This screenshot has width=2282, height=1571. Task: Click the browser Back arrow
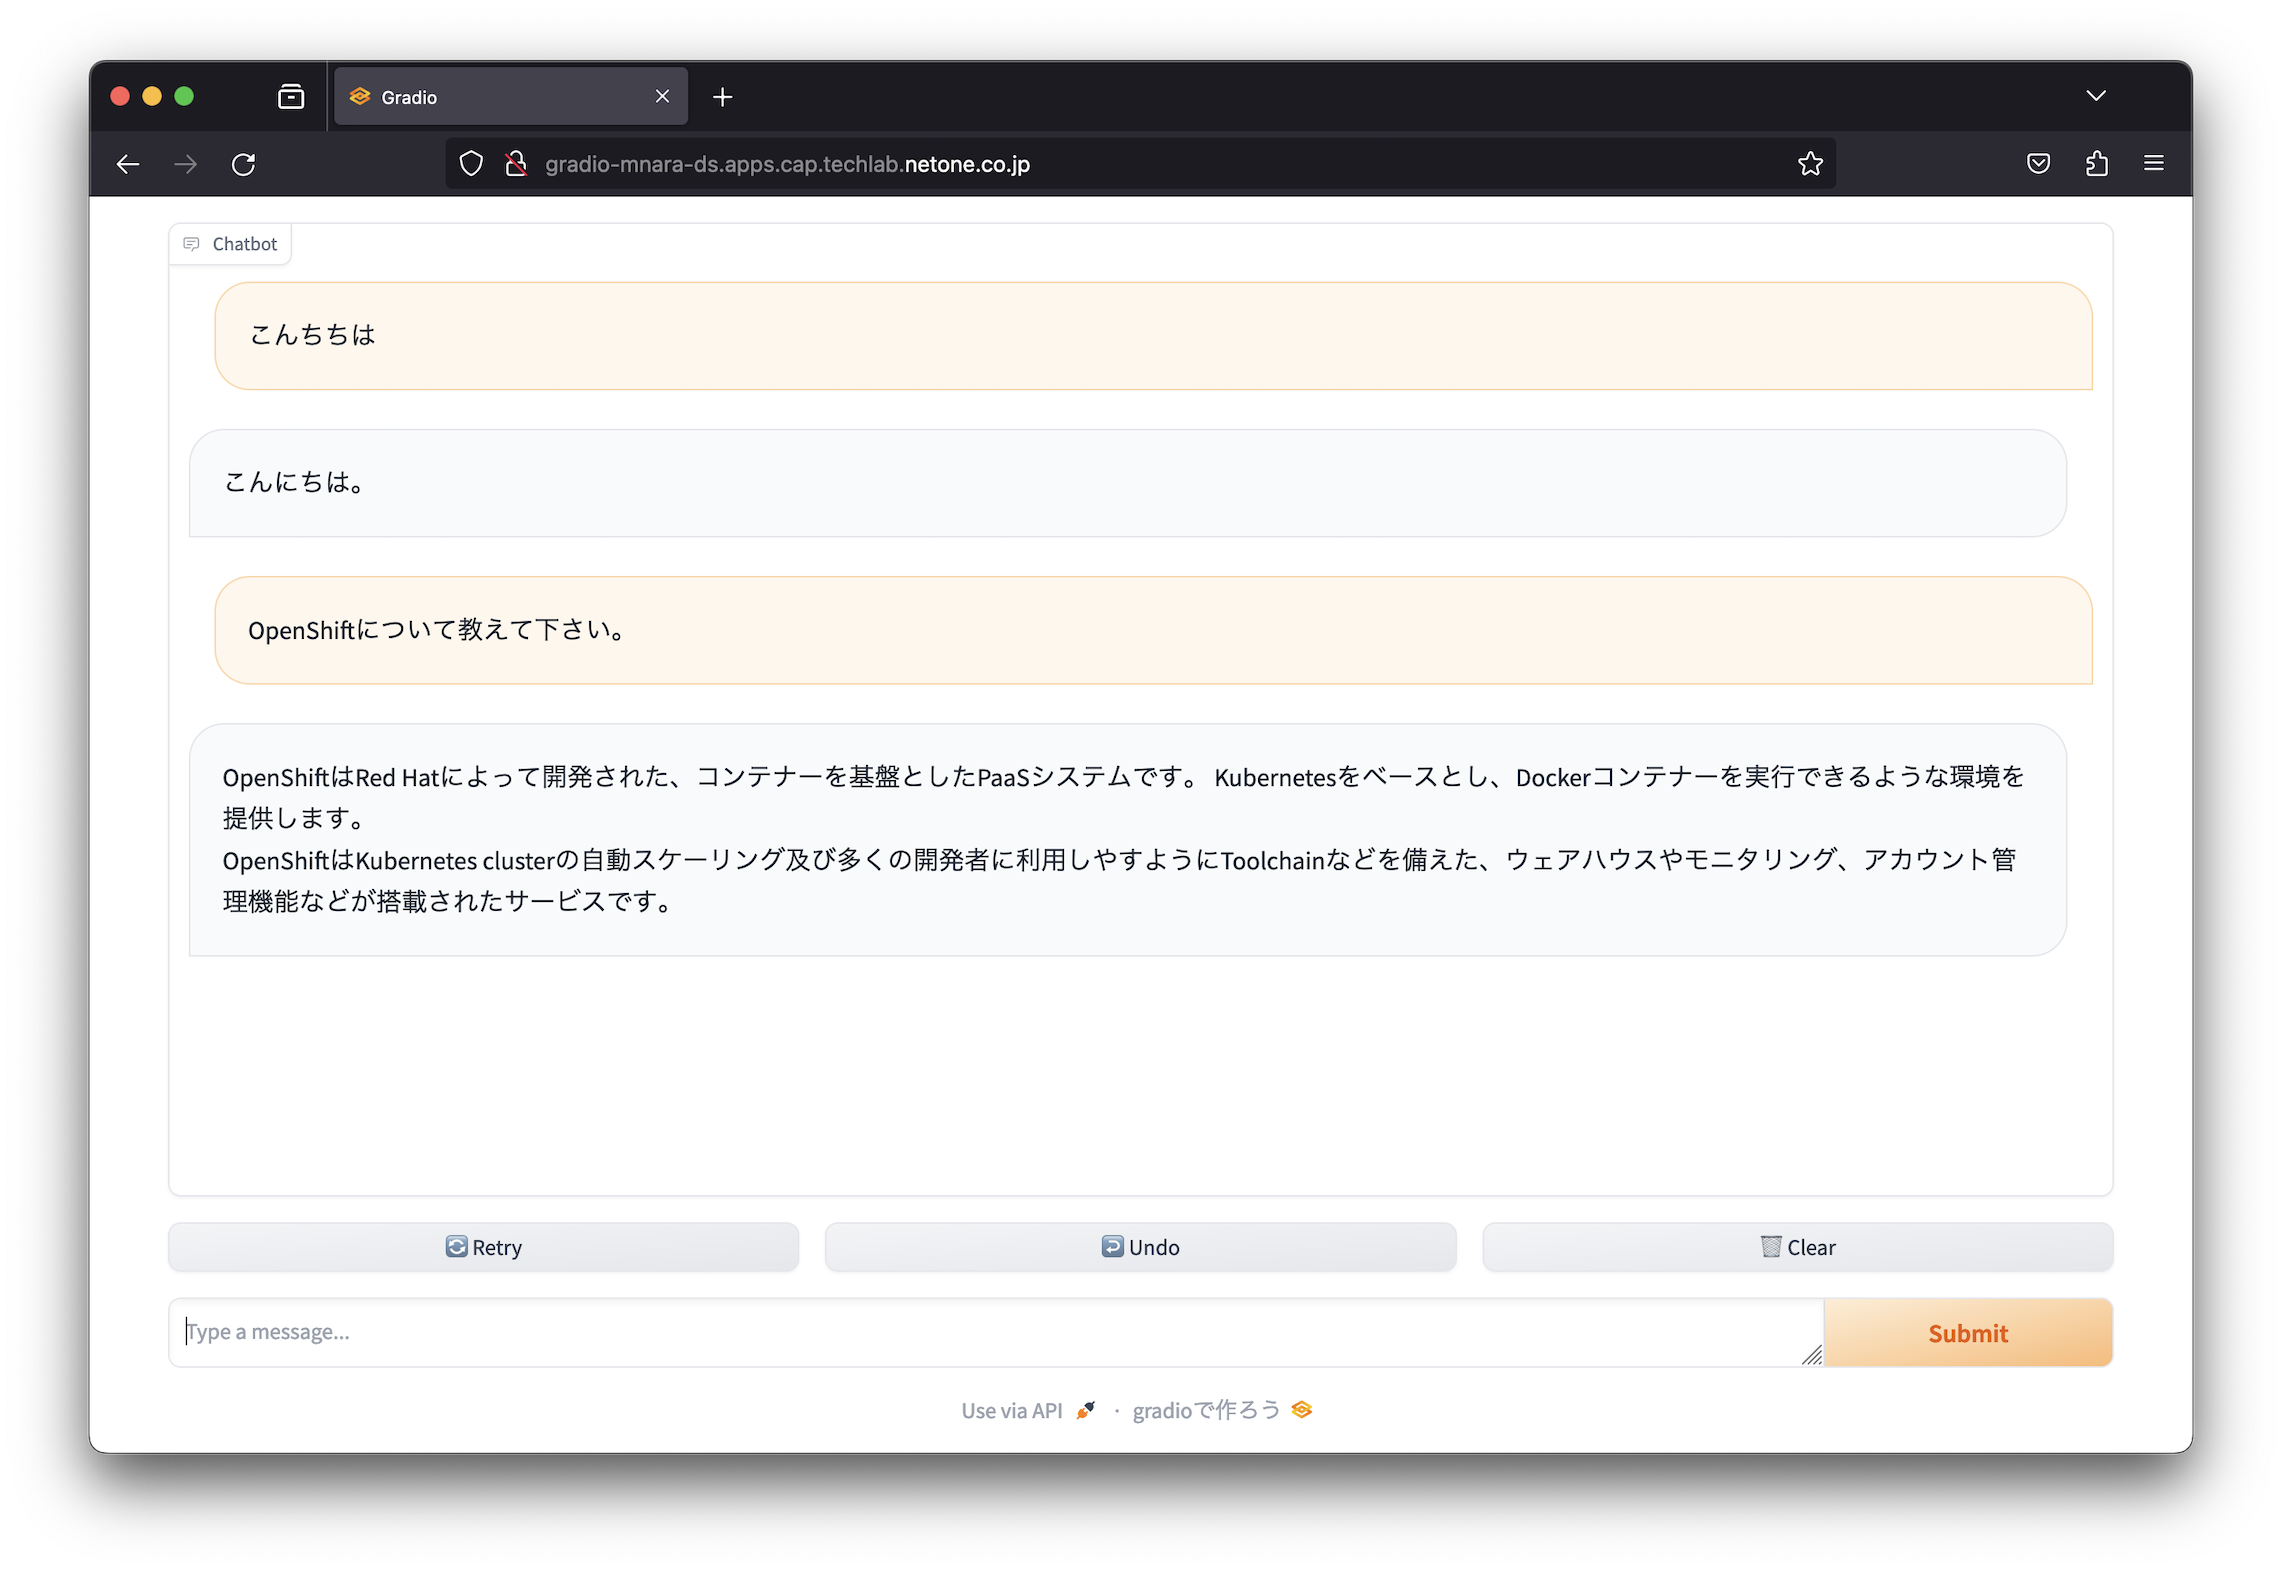(x=128, y=164)
